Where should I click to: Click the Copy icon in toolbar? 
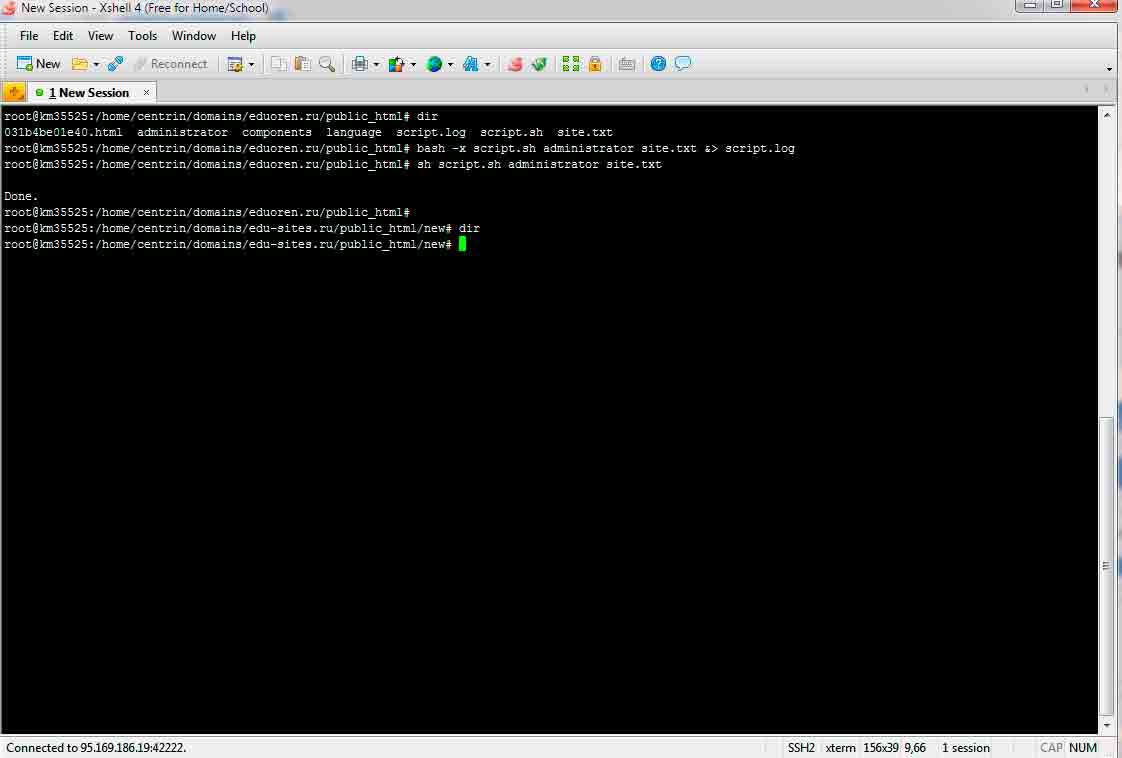(x=278, y=64)
